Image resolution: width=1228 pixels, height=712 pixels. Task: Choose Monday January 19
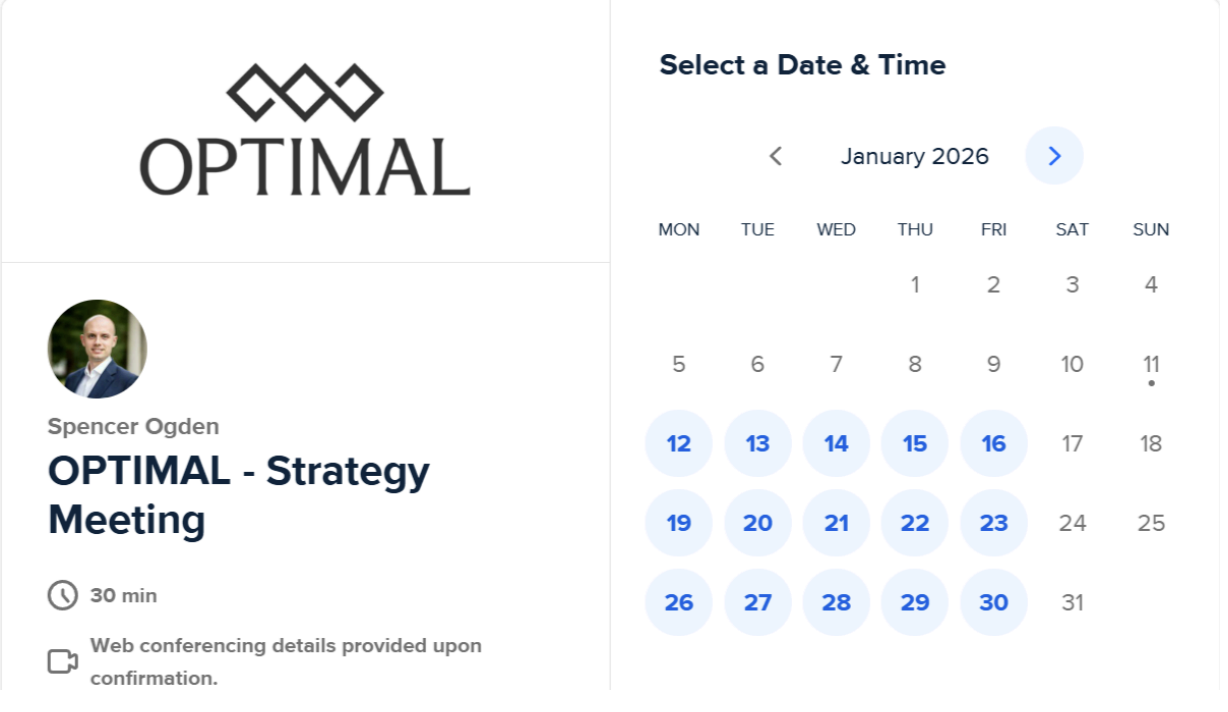click(x=679, y=523)
